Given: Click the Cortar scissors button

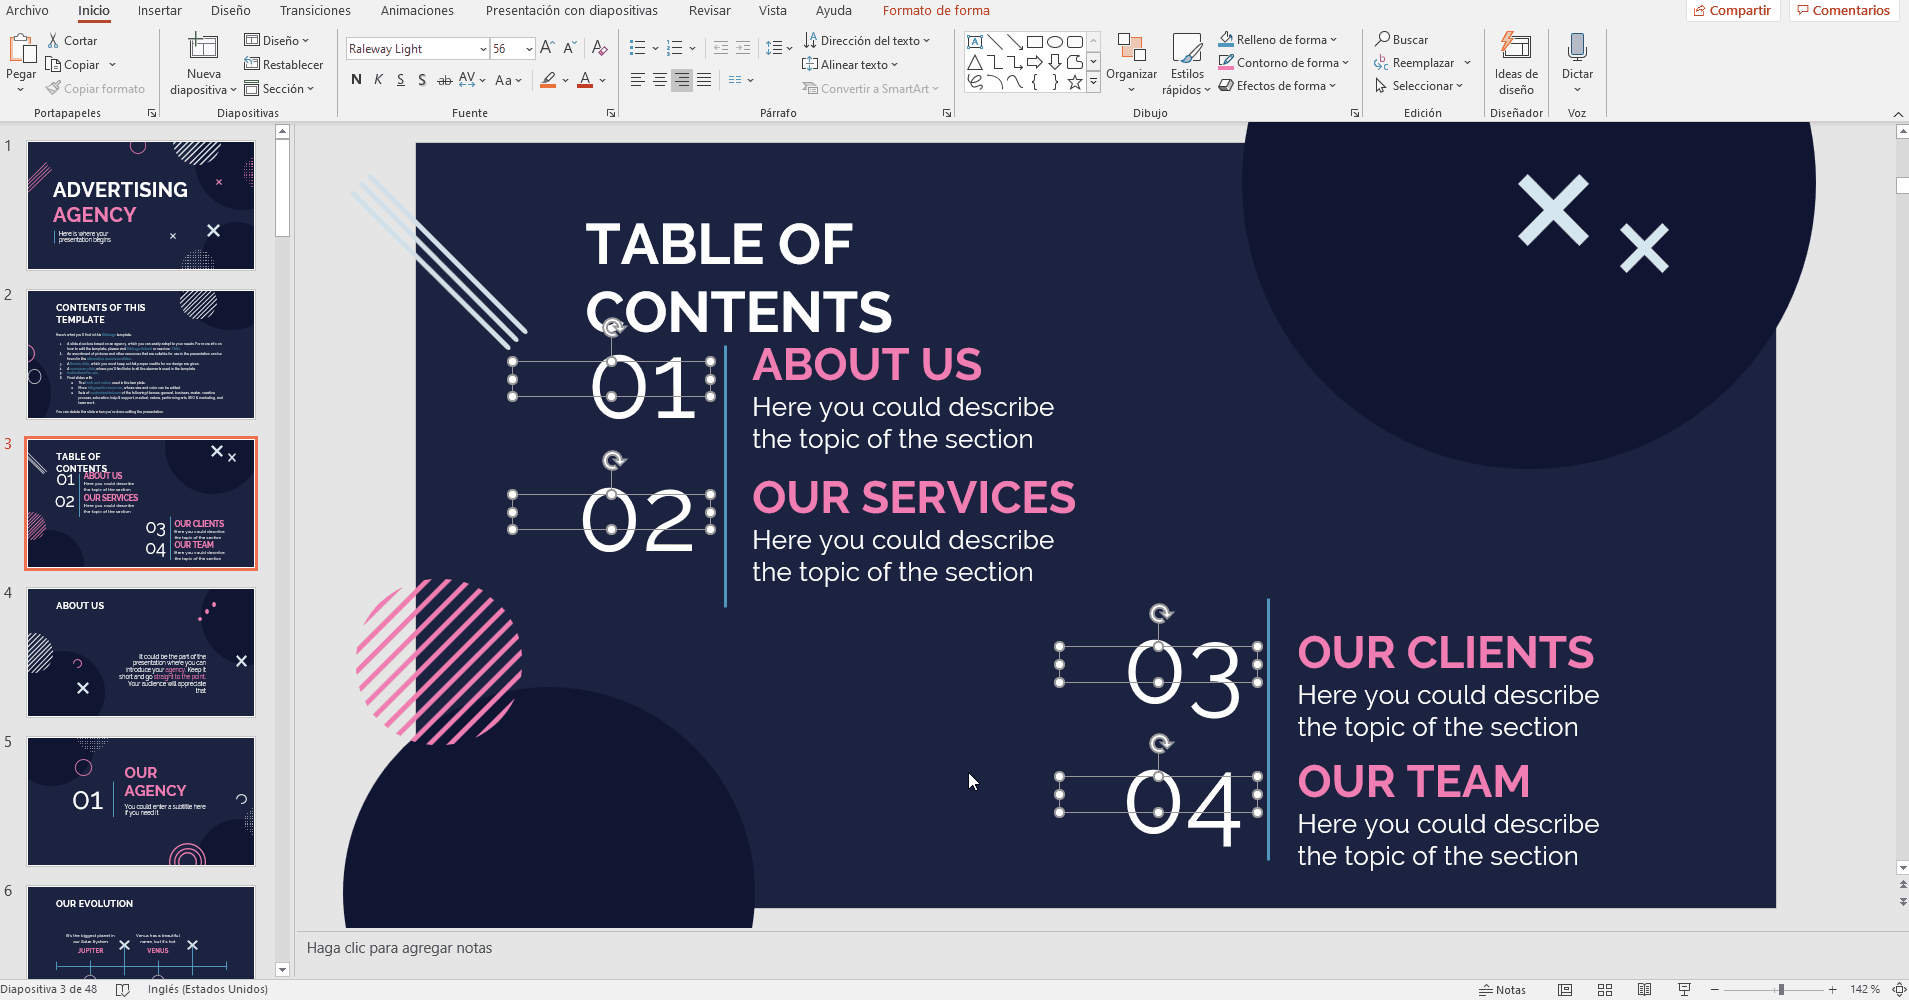Looking at the screenshot, I should tap(72, 41).
